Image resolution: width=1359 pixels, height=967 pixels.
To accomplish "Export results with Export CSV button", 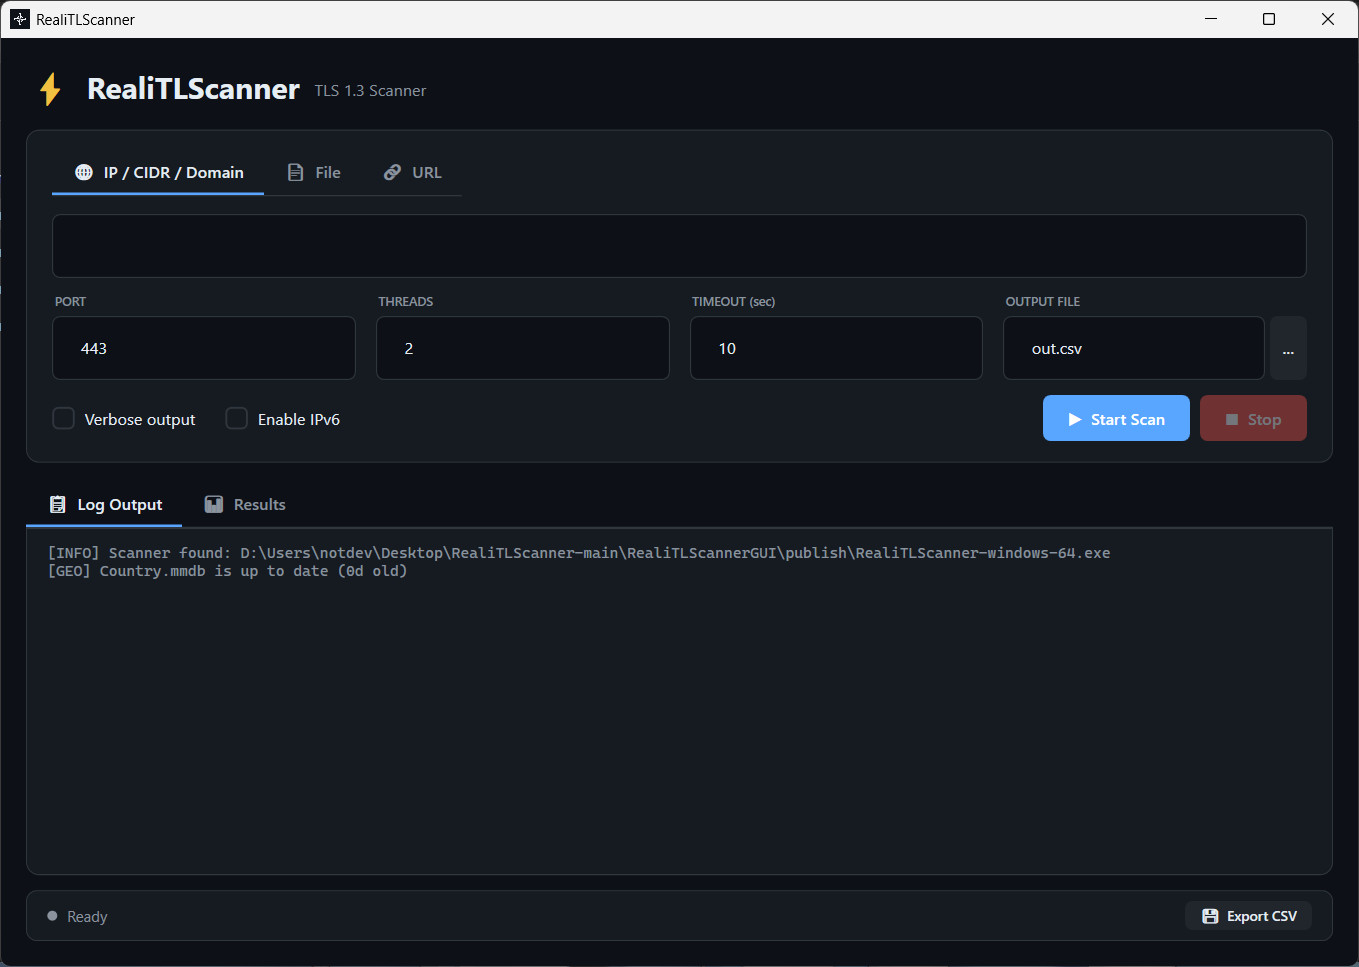I will [x=1248, y=916].
